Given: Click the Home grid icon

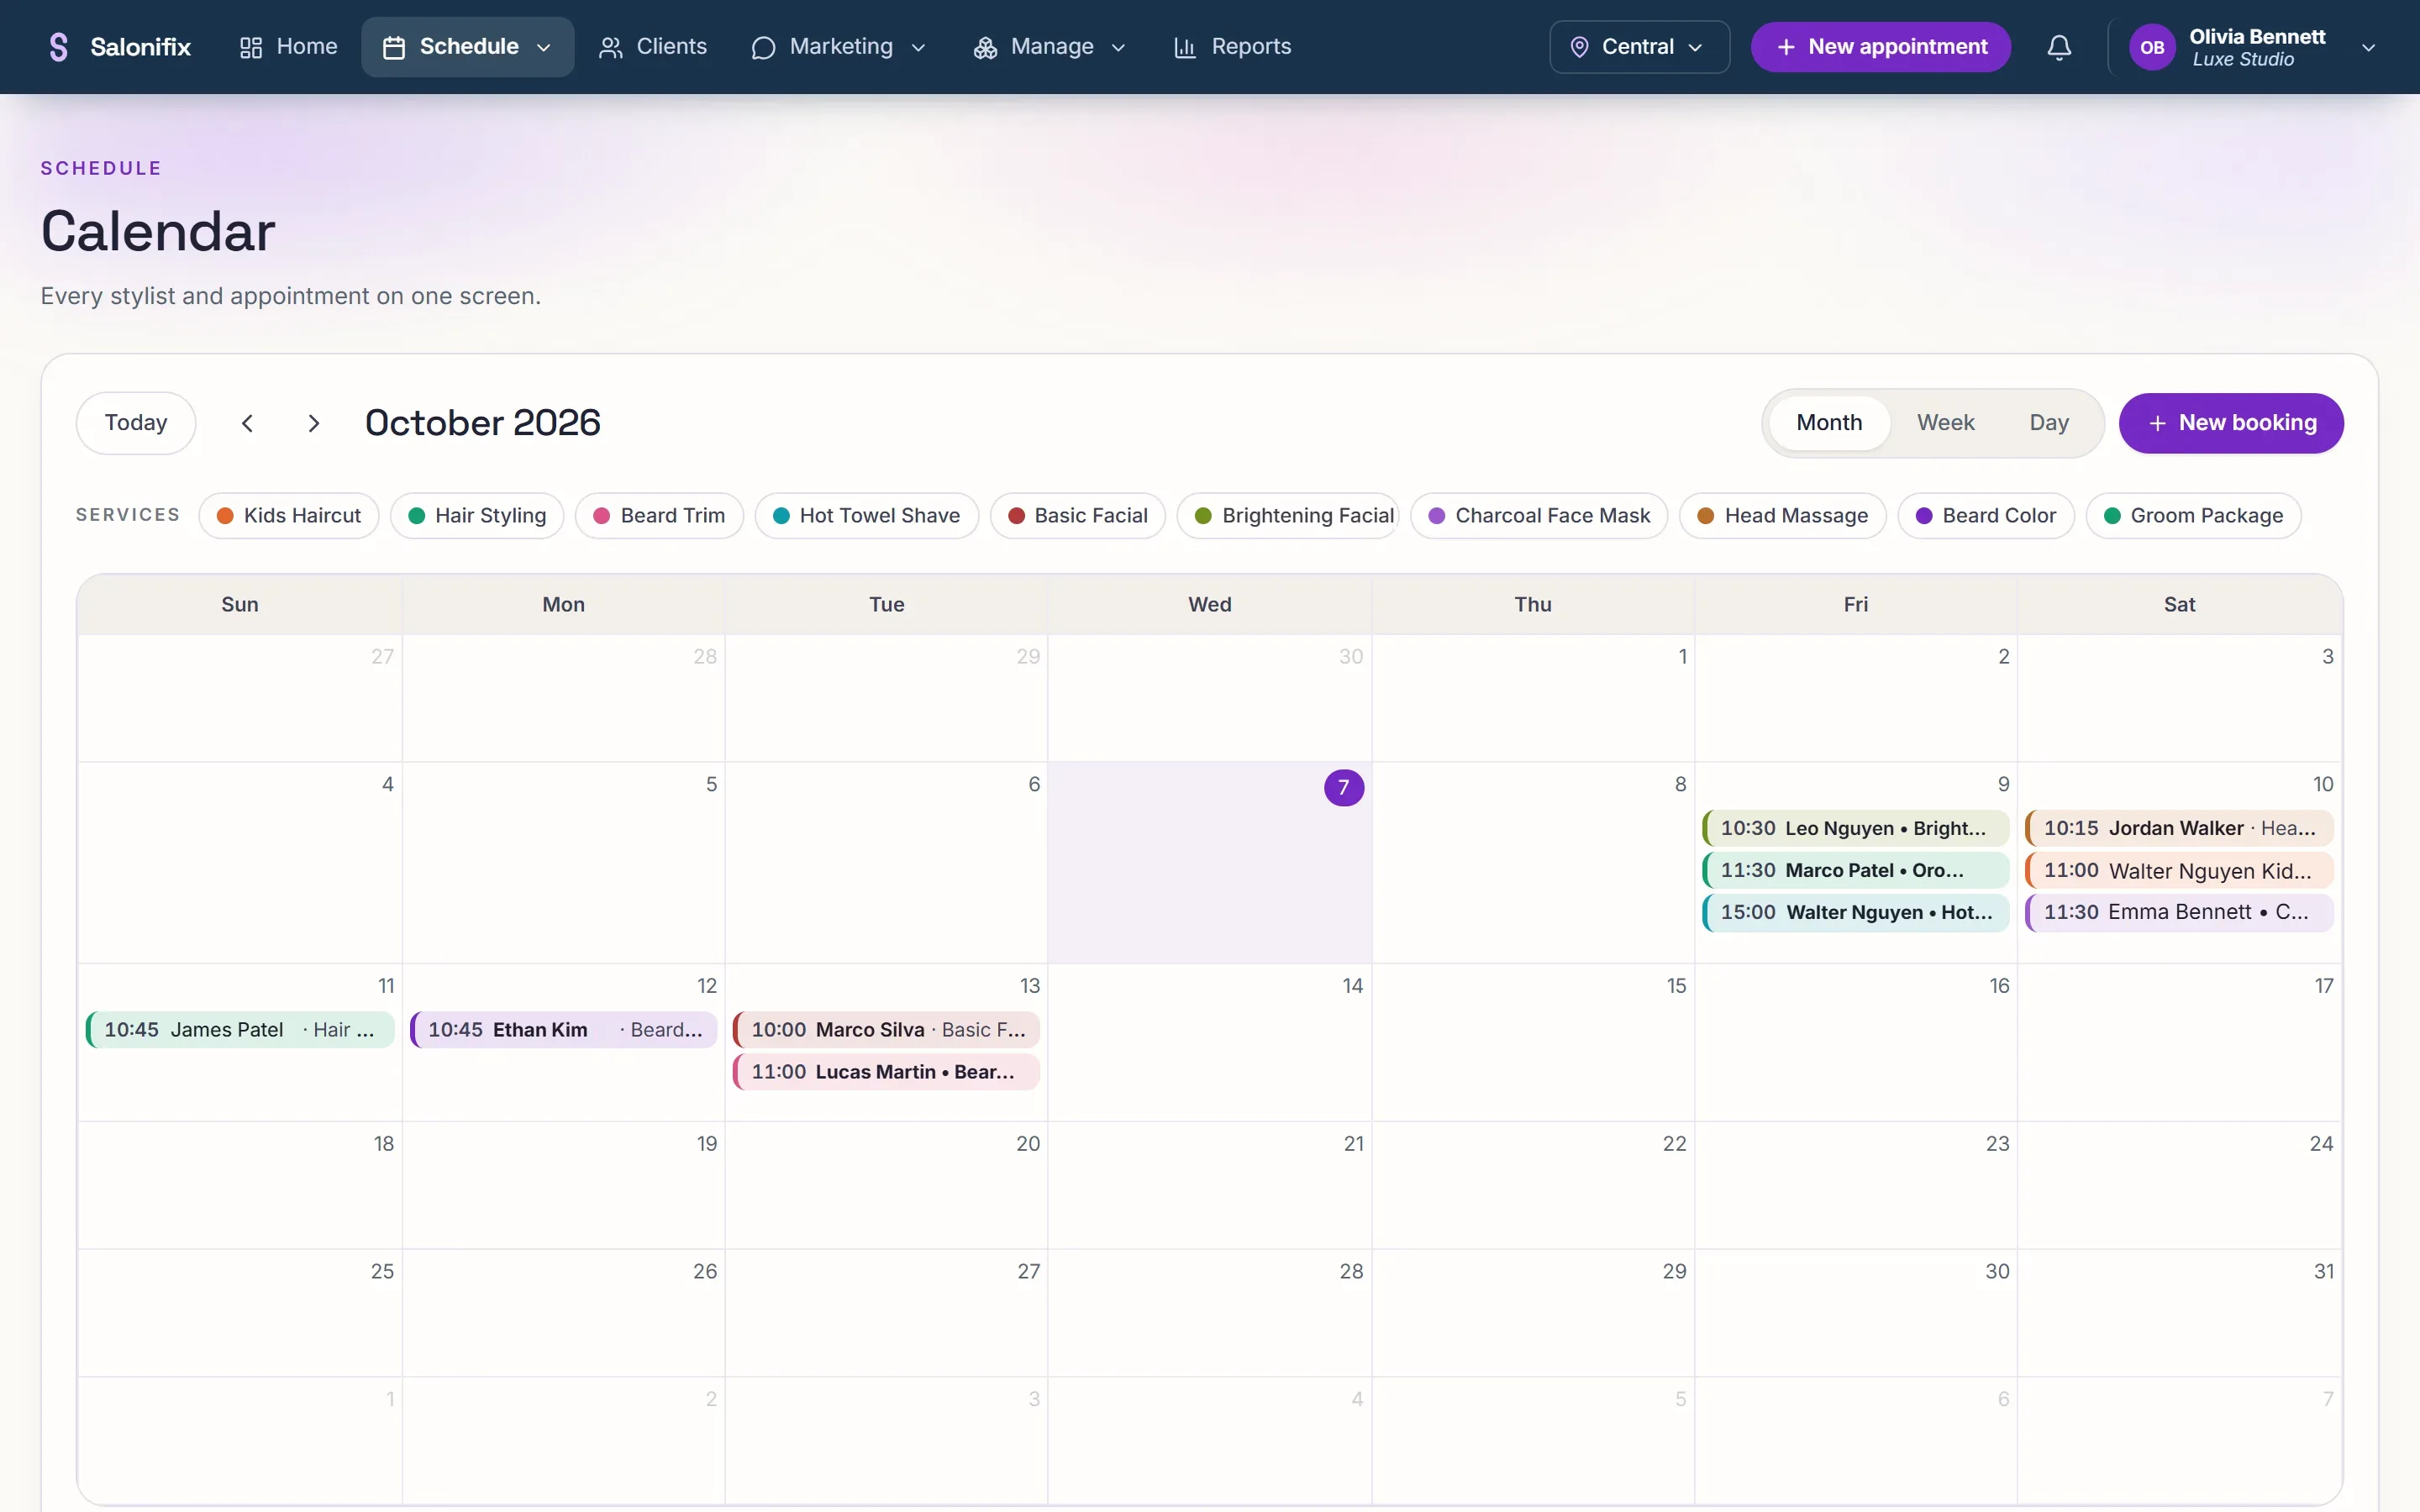Looking at the screenshot, I should point(251,47).
